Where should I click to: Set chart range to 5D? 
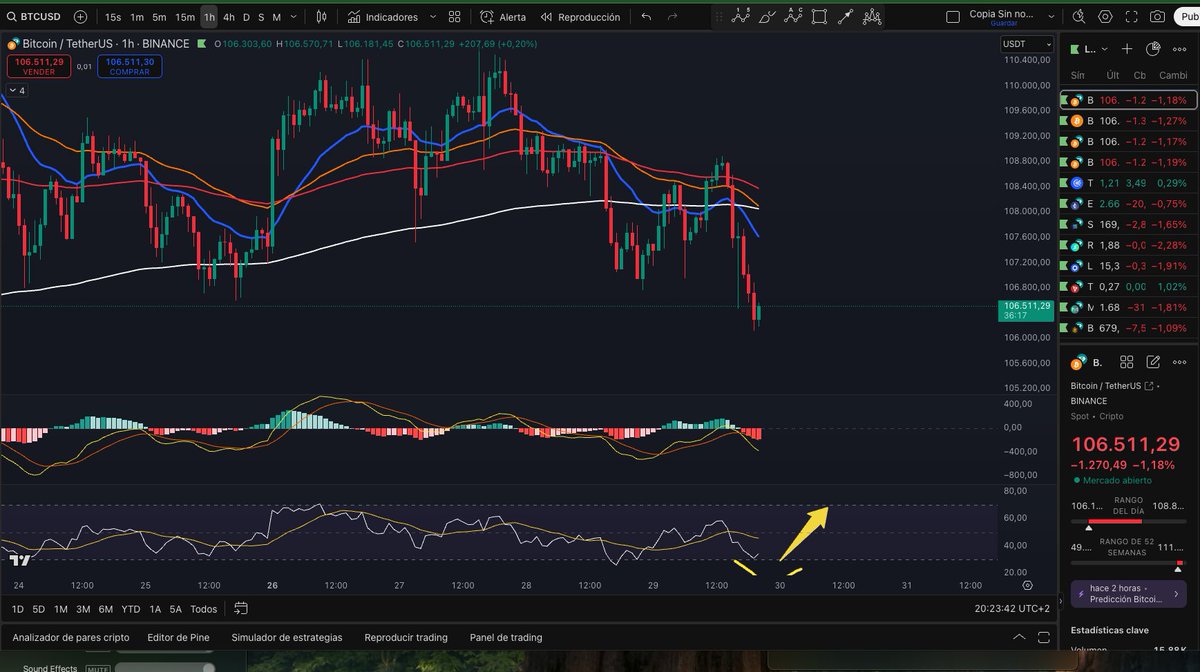pyautogui.click(x=39, y=609)
